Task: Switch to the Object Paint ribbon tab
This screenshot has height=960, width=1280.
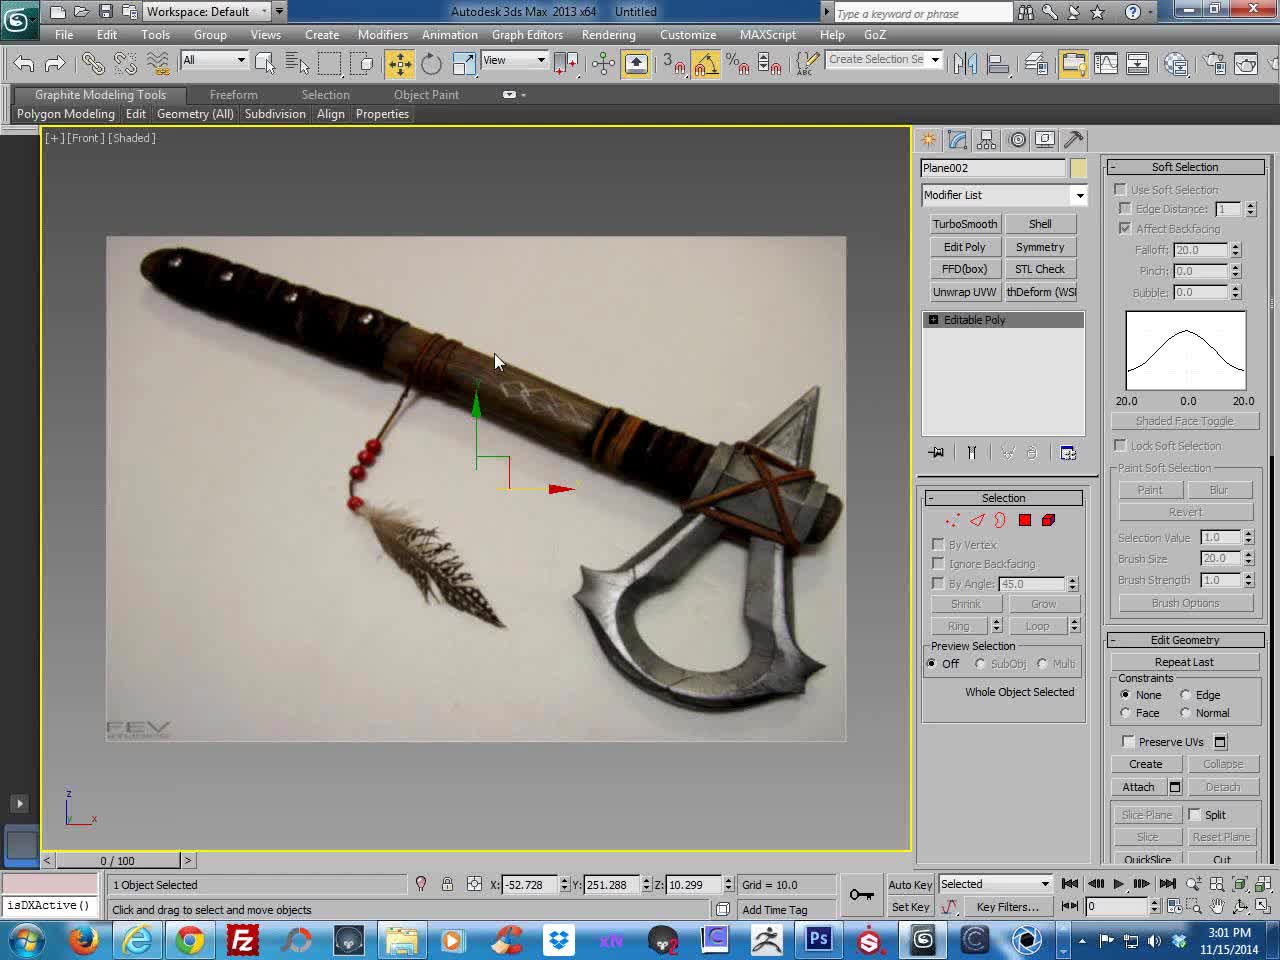Action: click(426, 95)
